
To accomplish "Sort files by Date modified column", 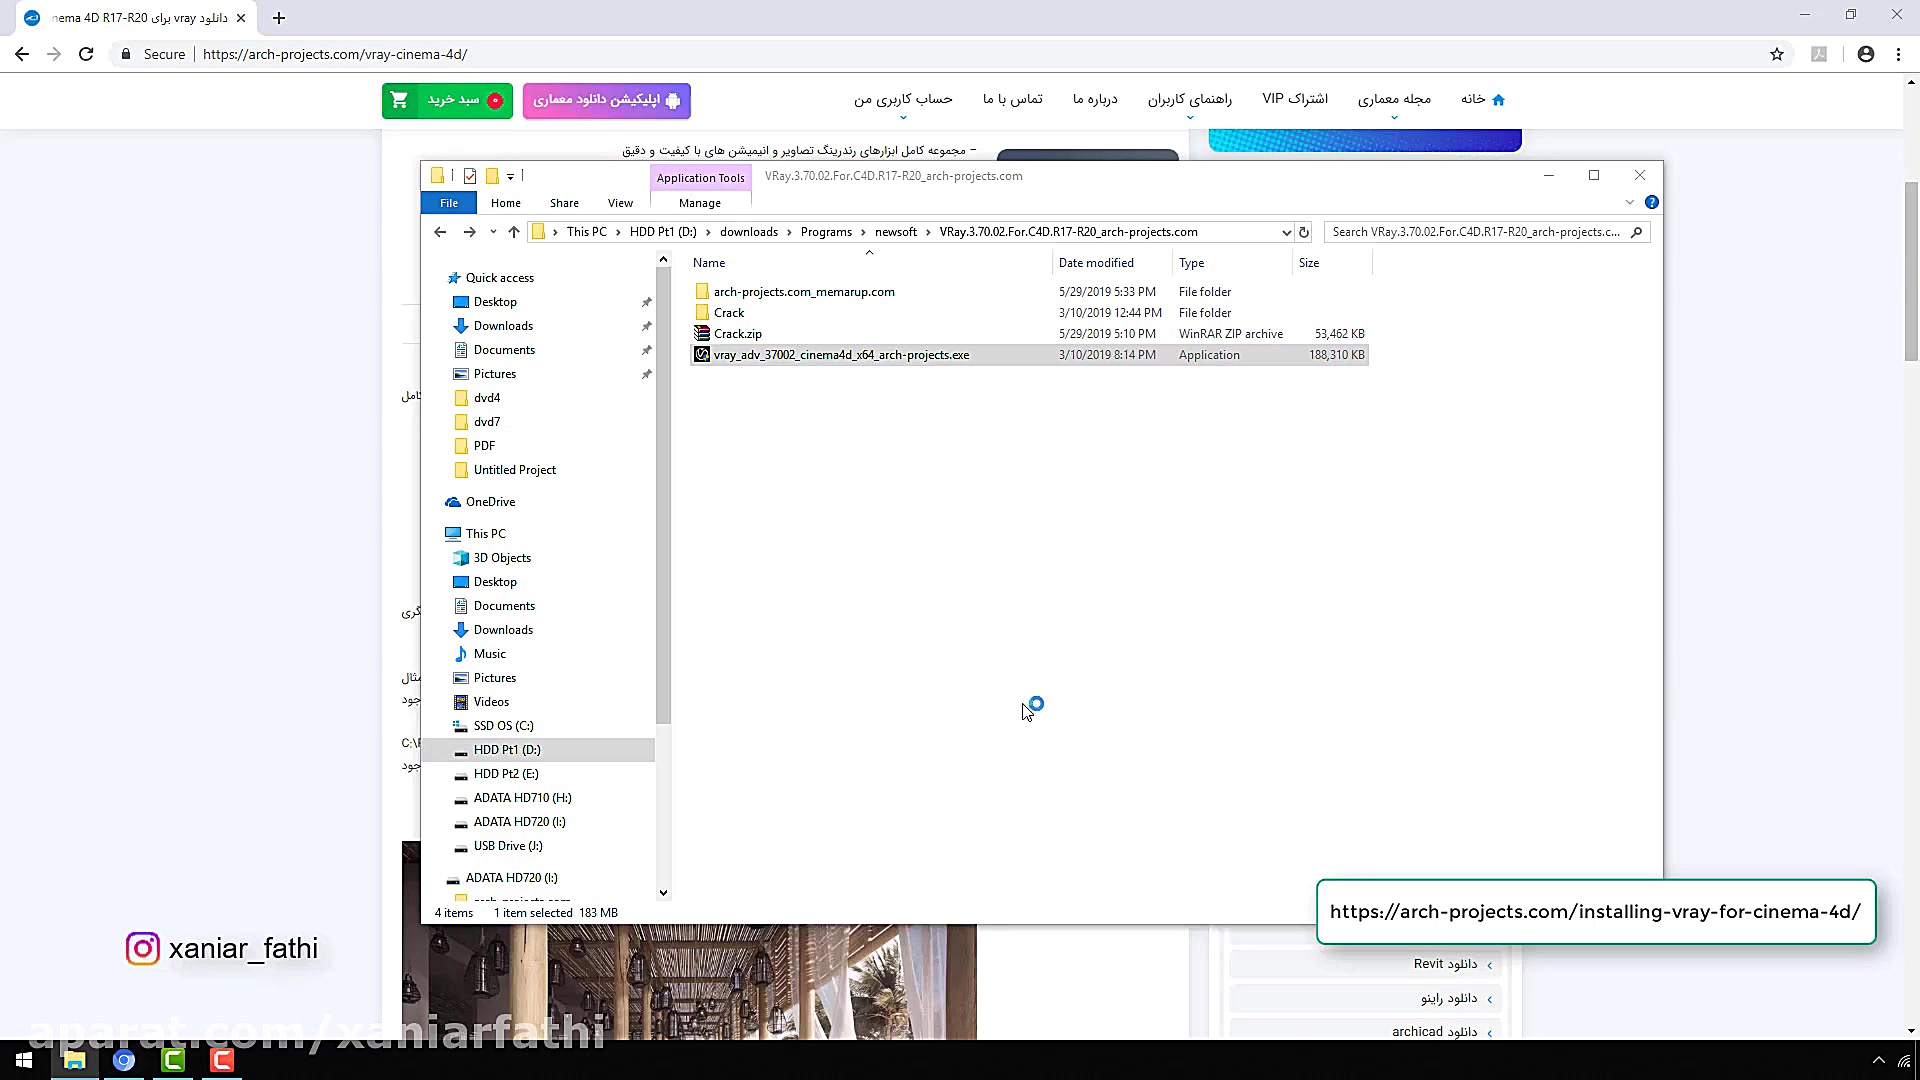I will pos(1096,263).
